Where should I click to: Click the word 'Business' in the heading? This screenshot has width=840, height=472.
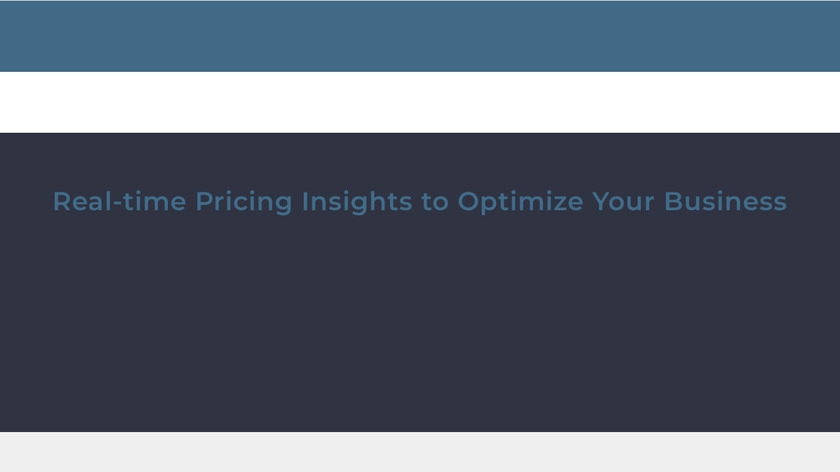[x=725, y=201]
